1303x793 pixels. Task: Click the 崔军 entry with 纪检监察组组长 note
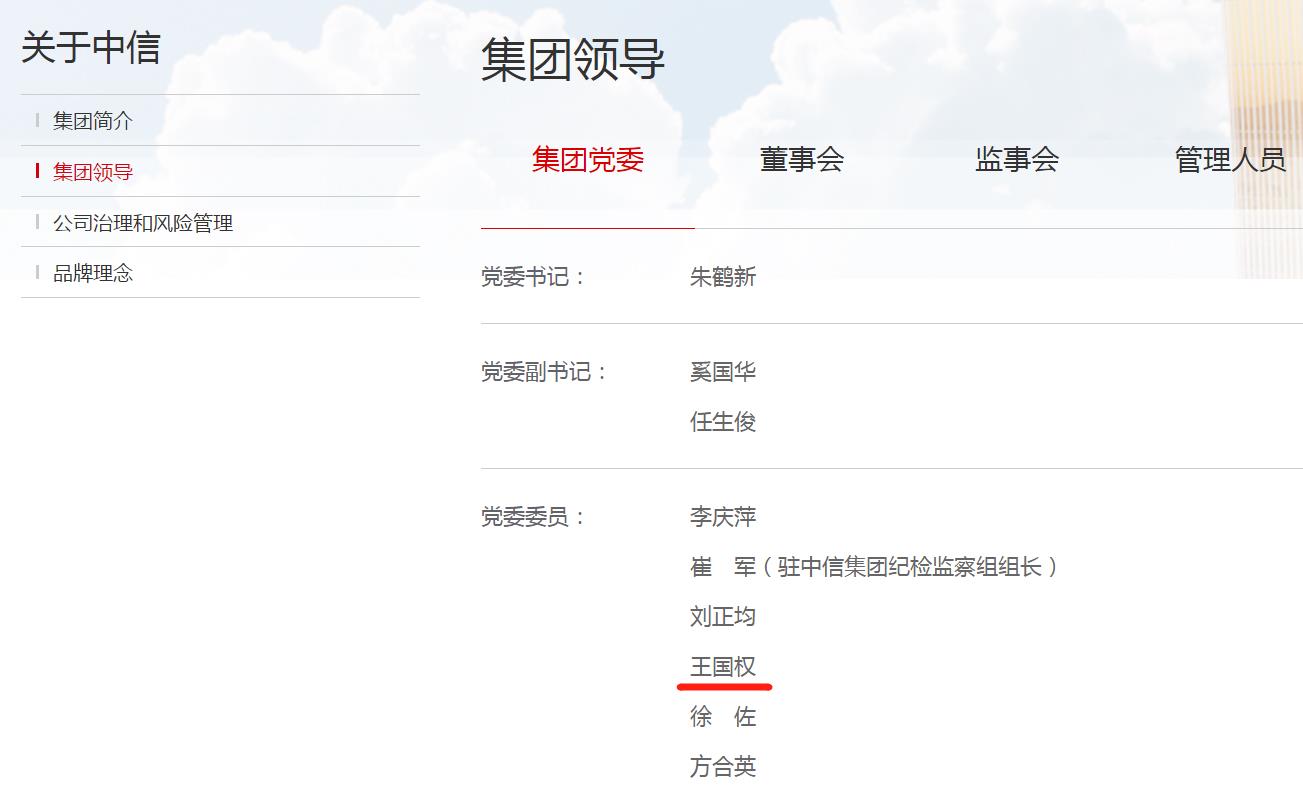873,567
